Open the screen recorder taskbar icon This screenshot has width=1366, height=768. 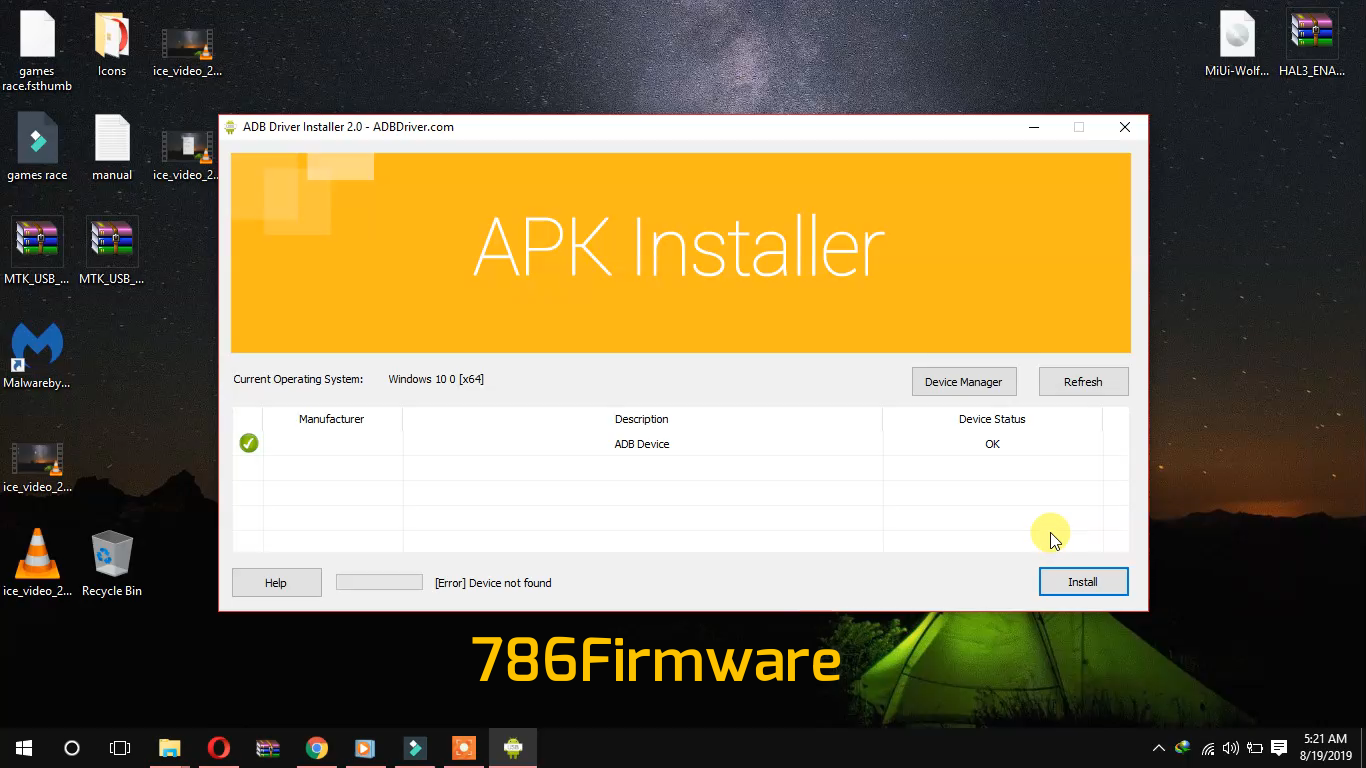pyautogui.click(x=463, y=747)
